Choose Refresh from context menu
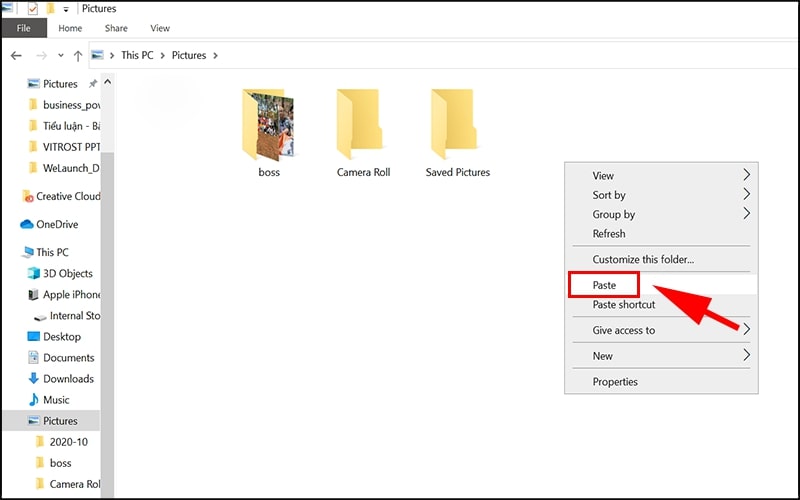This screenshot has height=500, width=800. 661,233
